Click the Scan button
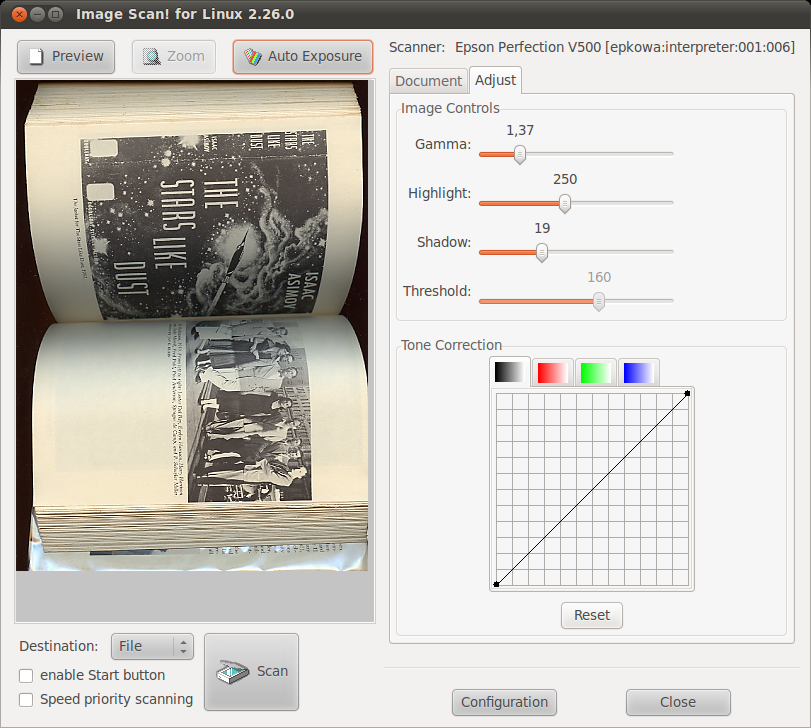Viewport: 811px width, 728px height. [x=251, y=672]
